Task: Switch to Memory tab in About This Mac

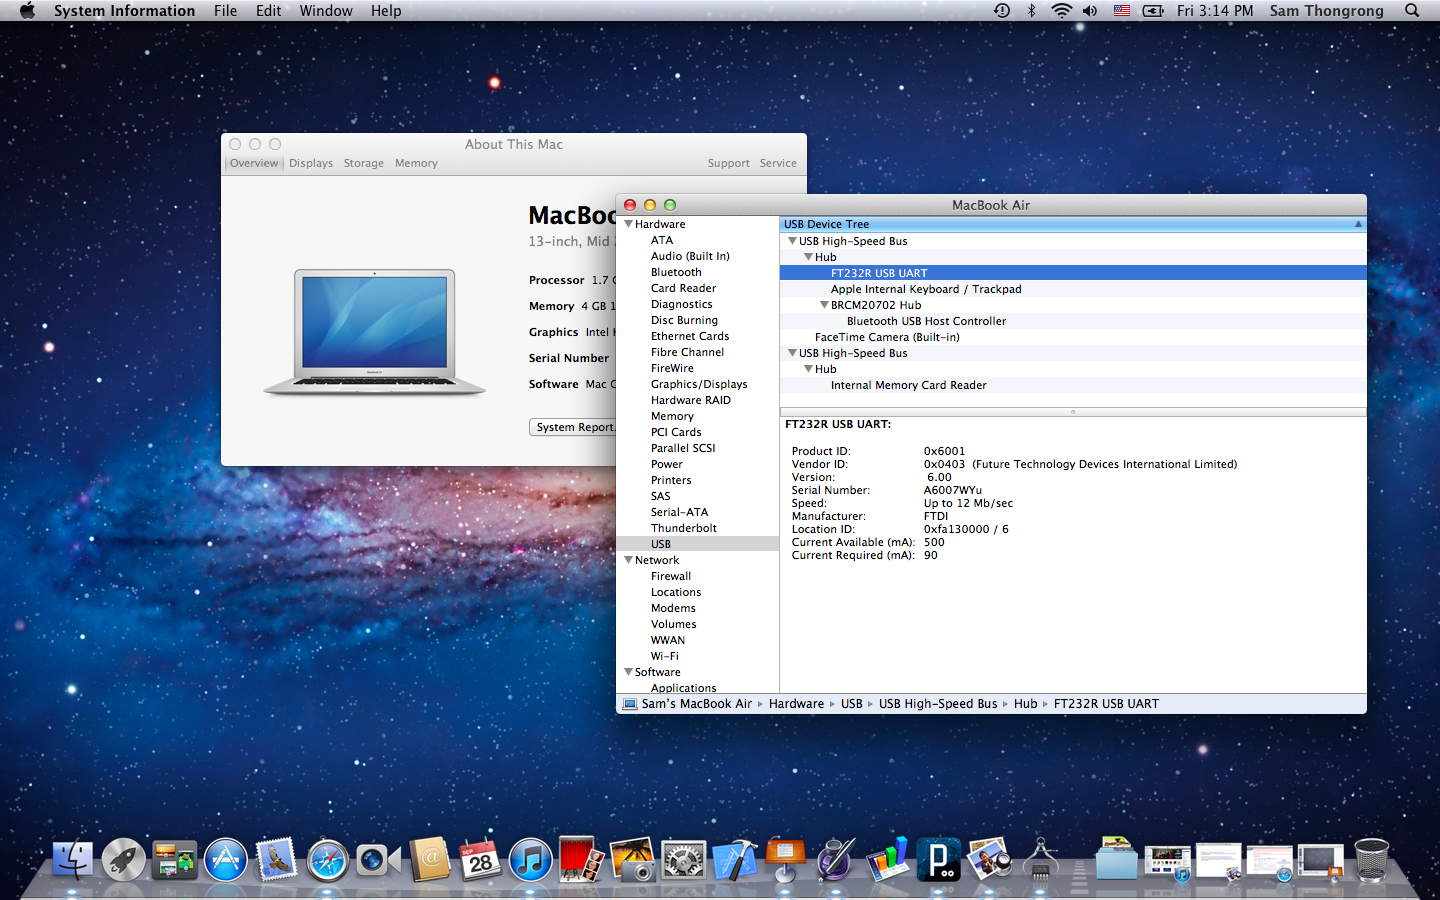Action: pyautogui.click(x=416, y=163)
